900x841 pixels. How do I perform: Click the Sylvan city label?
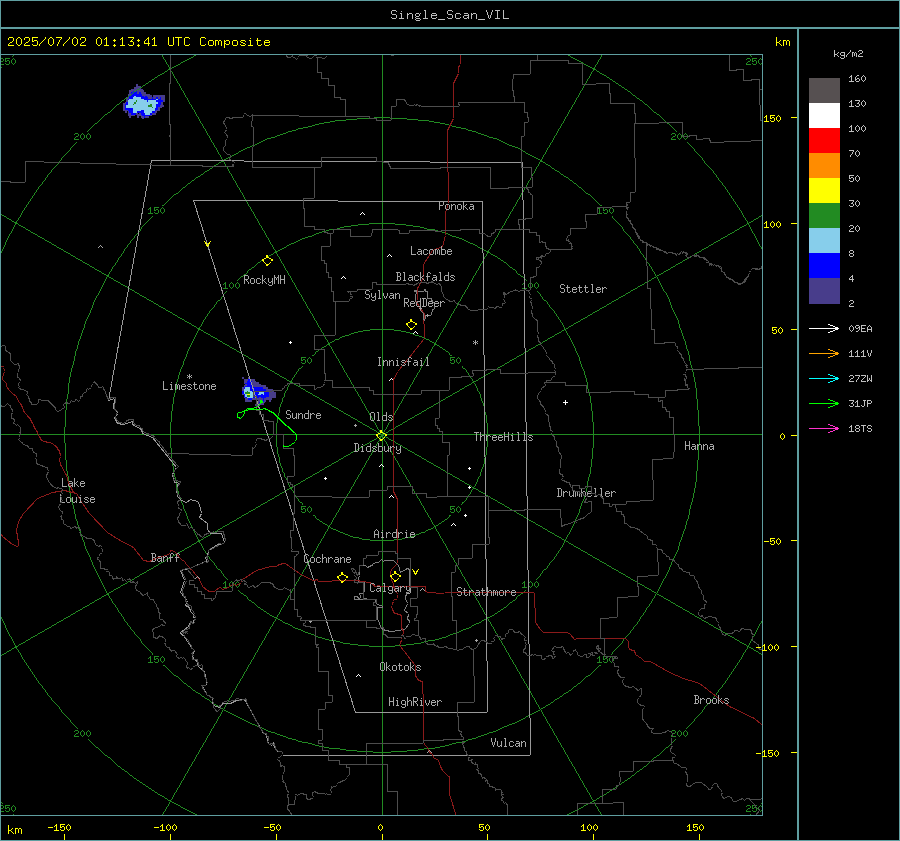pyautogui.click(x=382, y=295)
